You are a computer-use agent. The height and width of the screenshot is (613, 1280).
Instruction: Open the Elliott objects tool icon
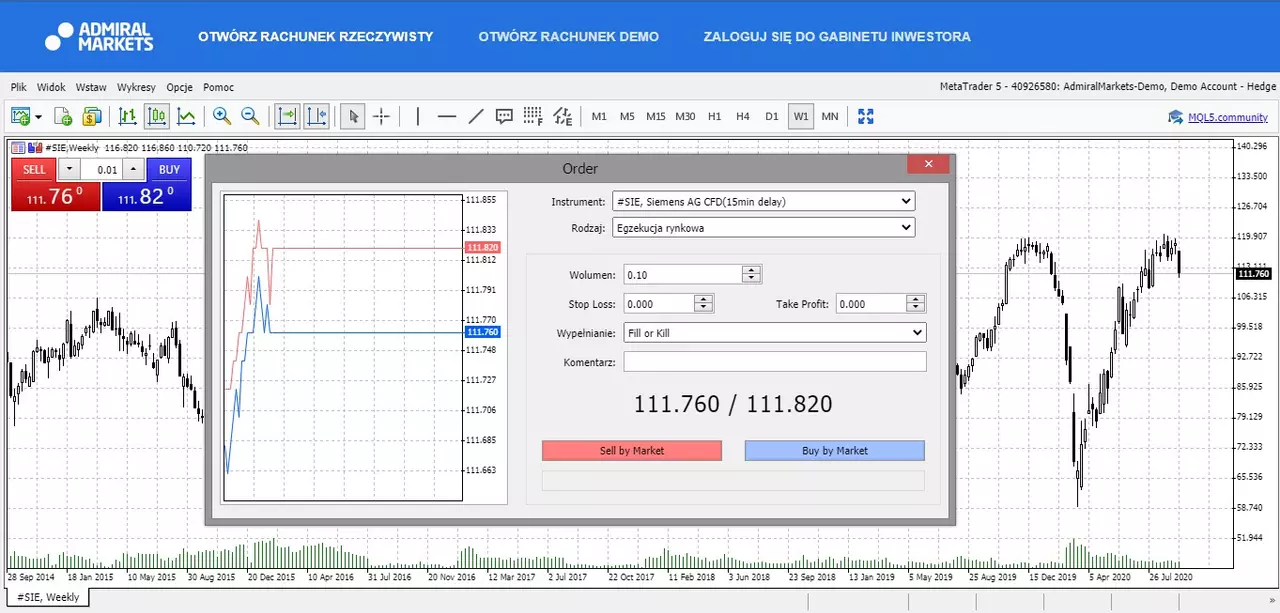(x=563, y=116)
